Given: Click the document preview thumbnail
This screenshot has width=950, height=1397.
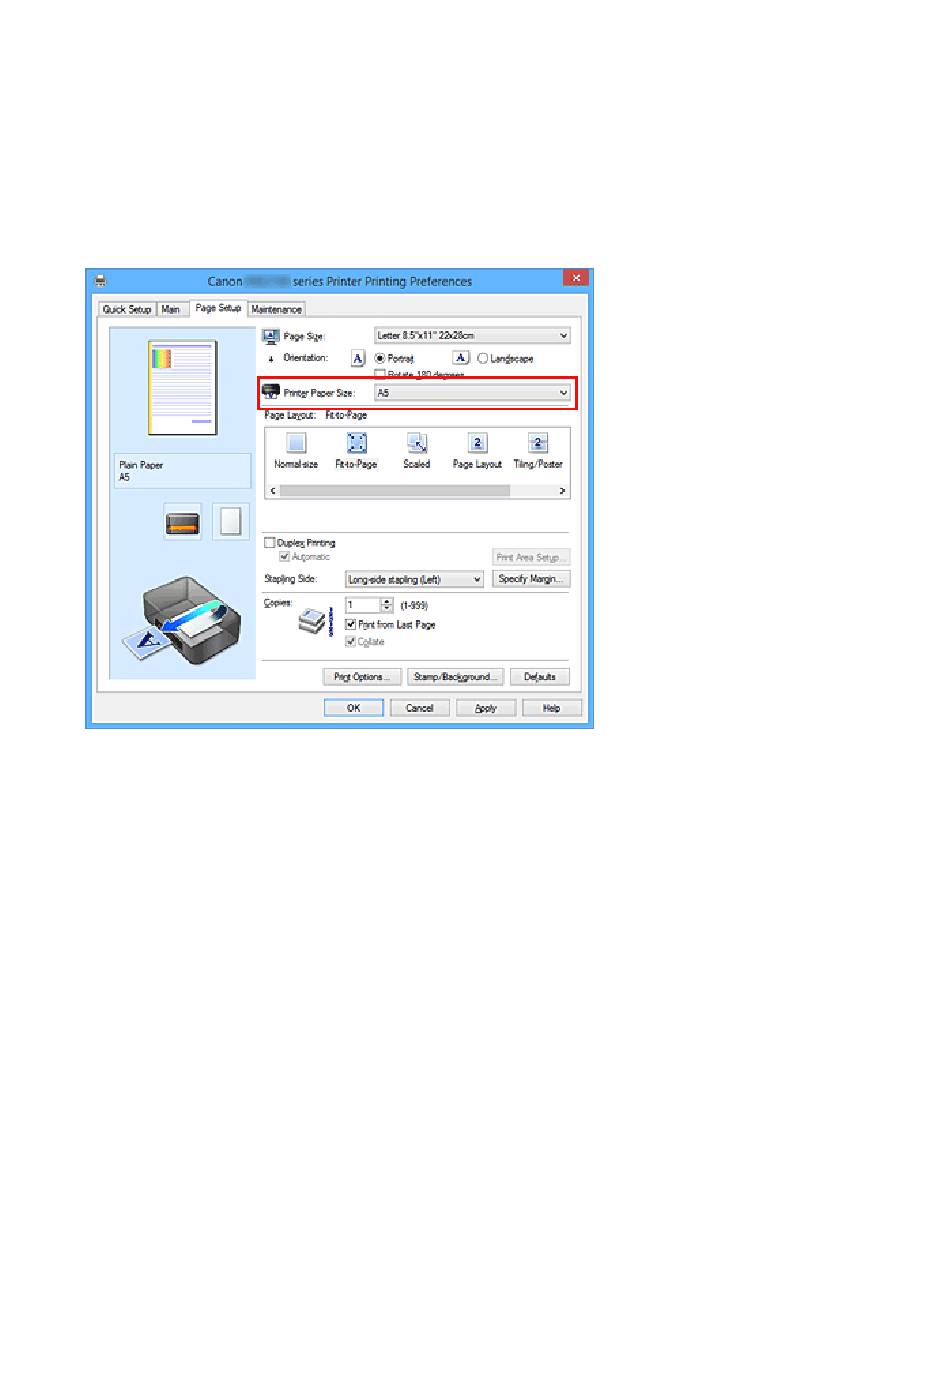Looking at the screenshot, I should point(183,388).
